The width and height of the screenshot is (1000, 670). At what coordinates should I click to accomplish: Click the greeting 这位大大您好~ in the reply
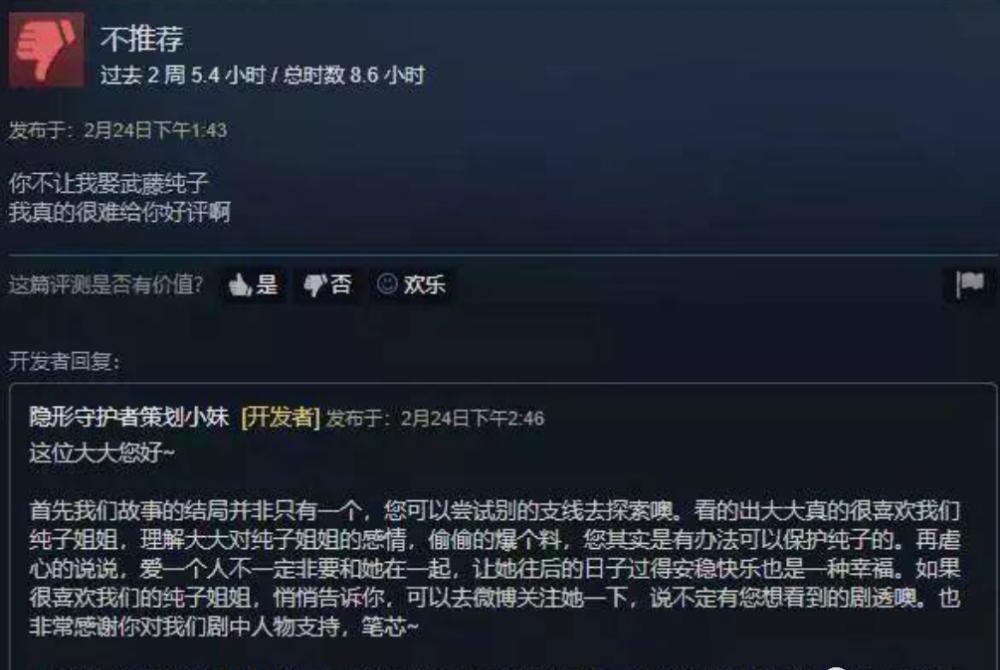[x=101, y=453]
